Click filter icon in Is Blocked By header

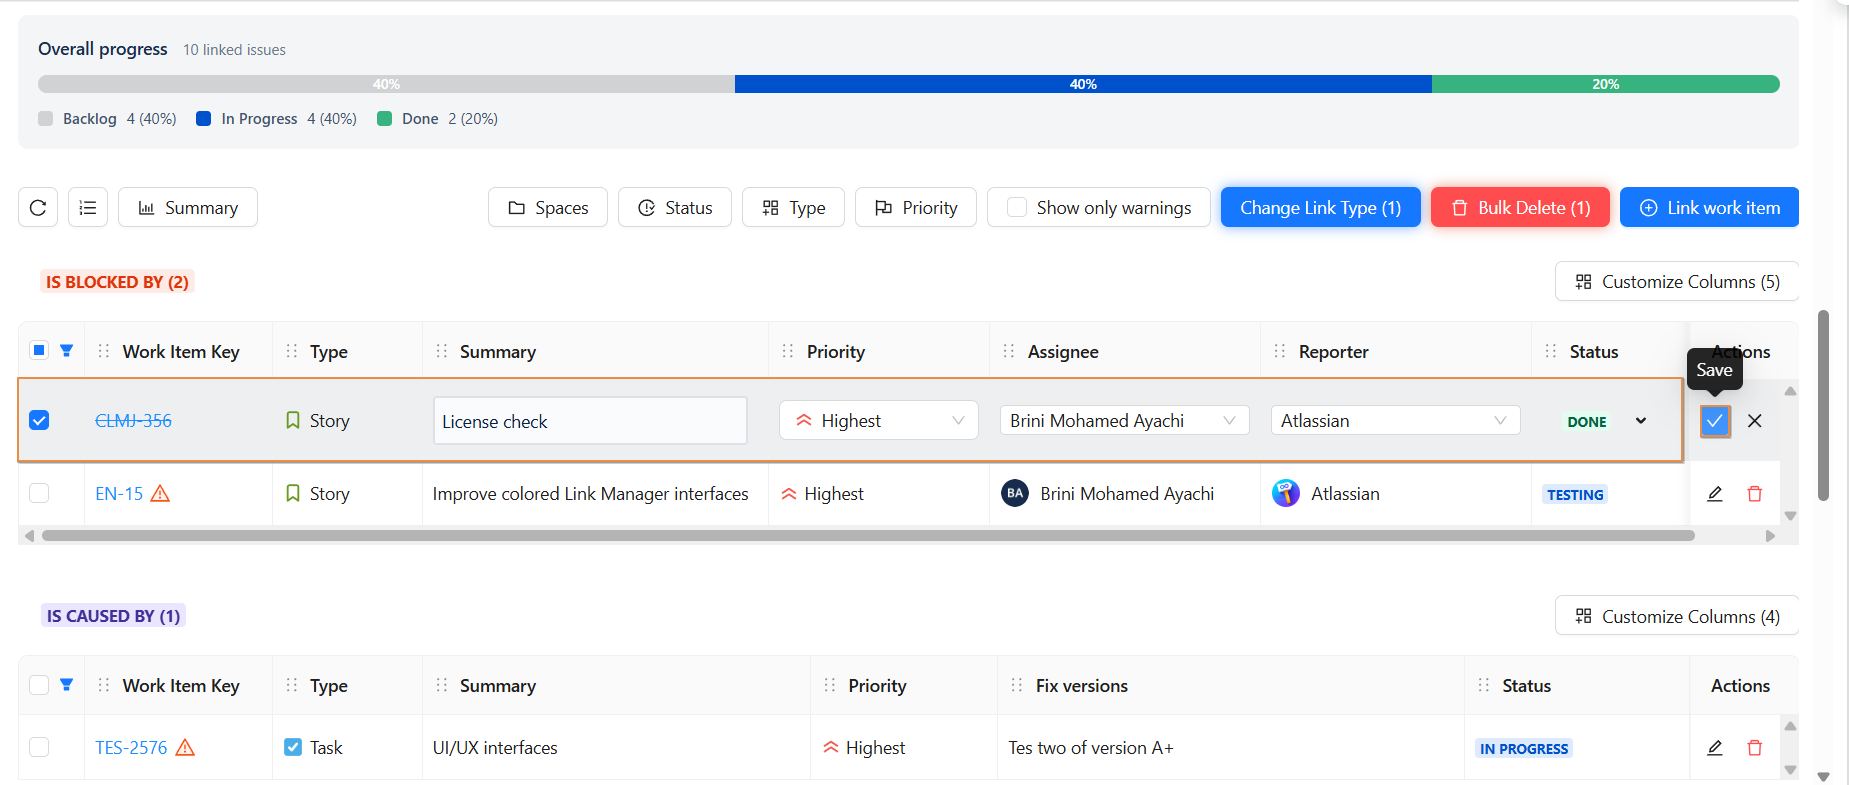[66, 351]
